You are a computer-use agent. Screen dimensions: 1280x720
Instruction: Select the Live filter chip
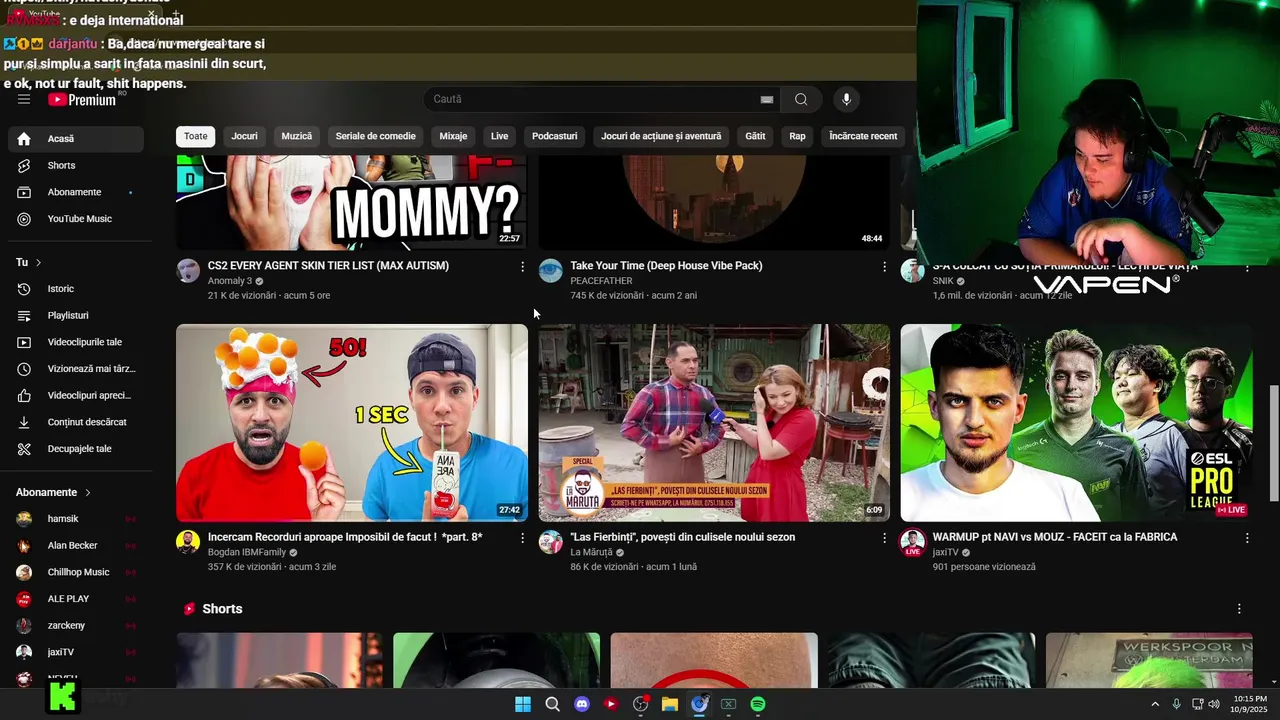tap(499, 136)
